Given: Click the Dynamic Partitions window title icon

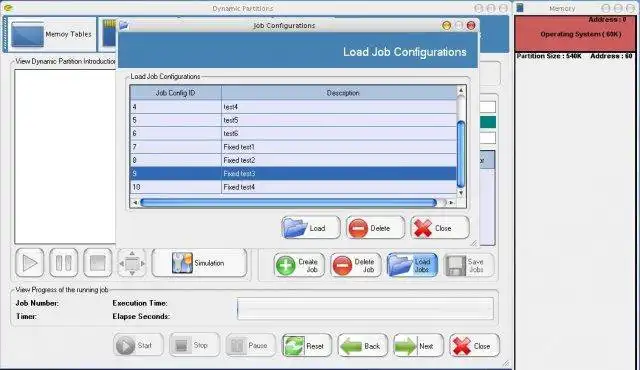Looking at the screenshot, I should coord(7,7).
